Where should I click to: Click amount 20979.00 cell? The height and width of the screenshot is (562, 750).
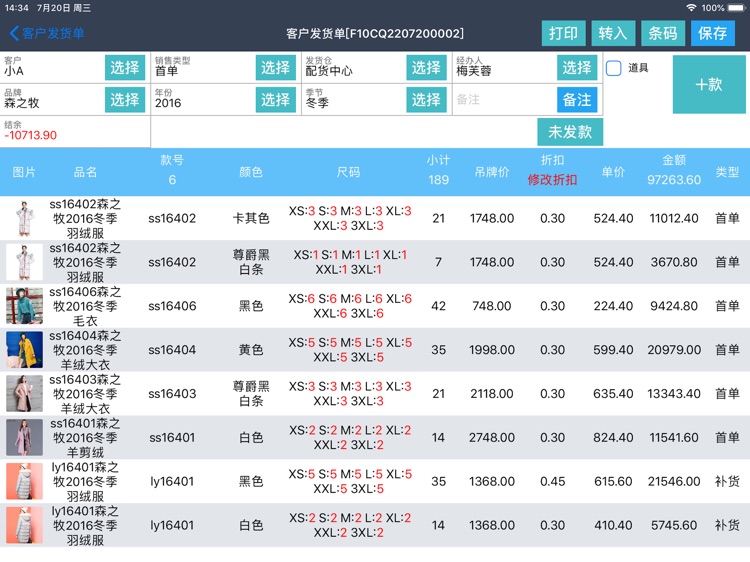click(674, 350)
